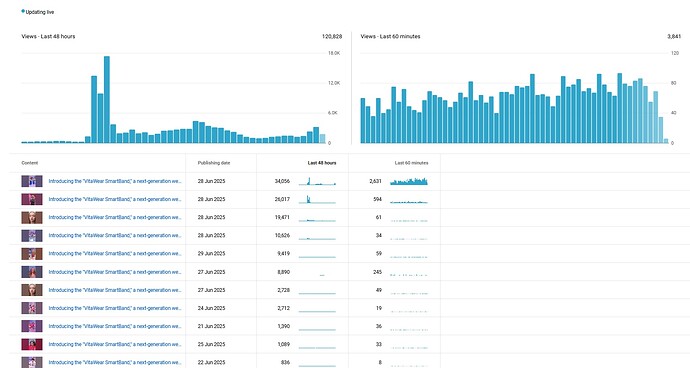This screenshot has height=368, width=690.
Task: Click the 60-minute sparkline beside 245
Action: (x=409, y=274)
